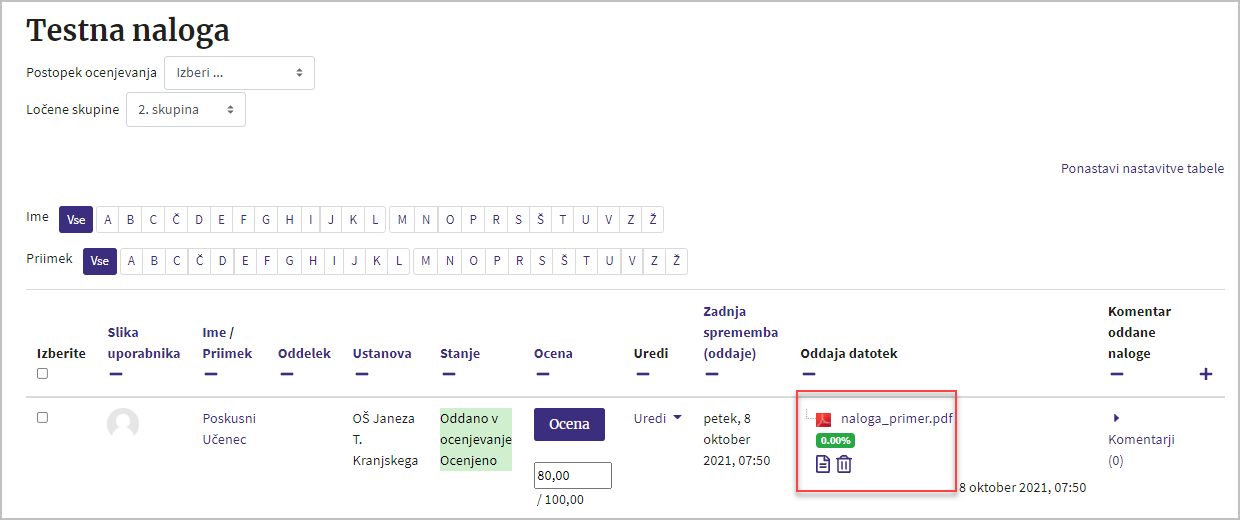
Task: Collapse the Ime / Priimek column
Action: coord(210,374)
